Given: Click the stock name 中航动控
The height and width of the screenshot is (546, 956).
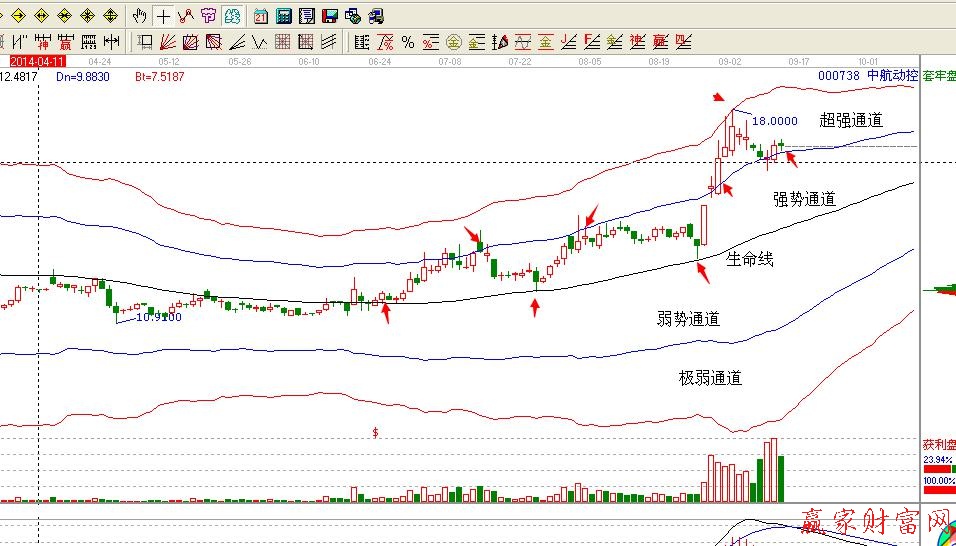Looking at the screenshot, I should (892, 76).
